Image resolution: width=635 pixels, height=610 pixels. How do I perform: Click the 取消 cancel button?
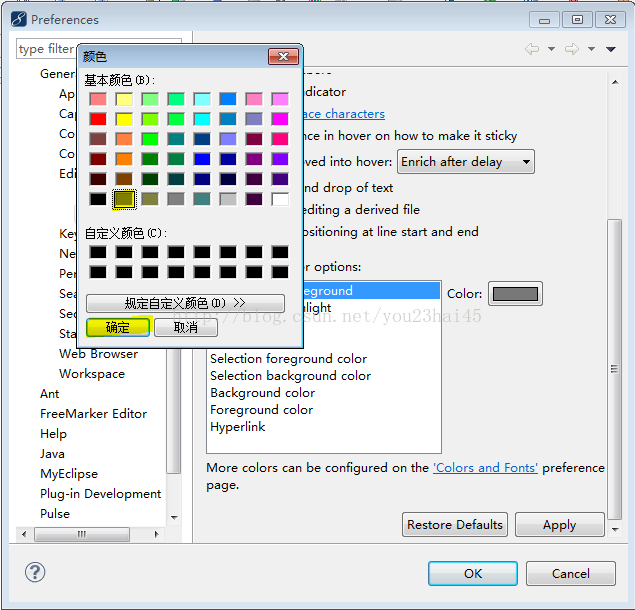(x=186, y=327)
